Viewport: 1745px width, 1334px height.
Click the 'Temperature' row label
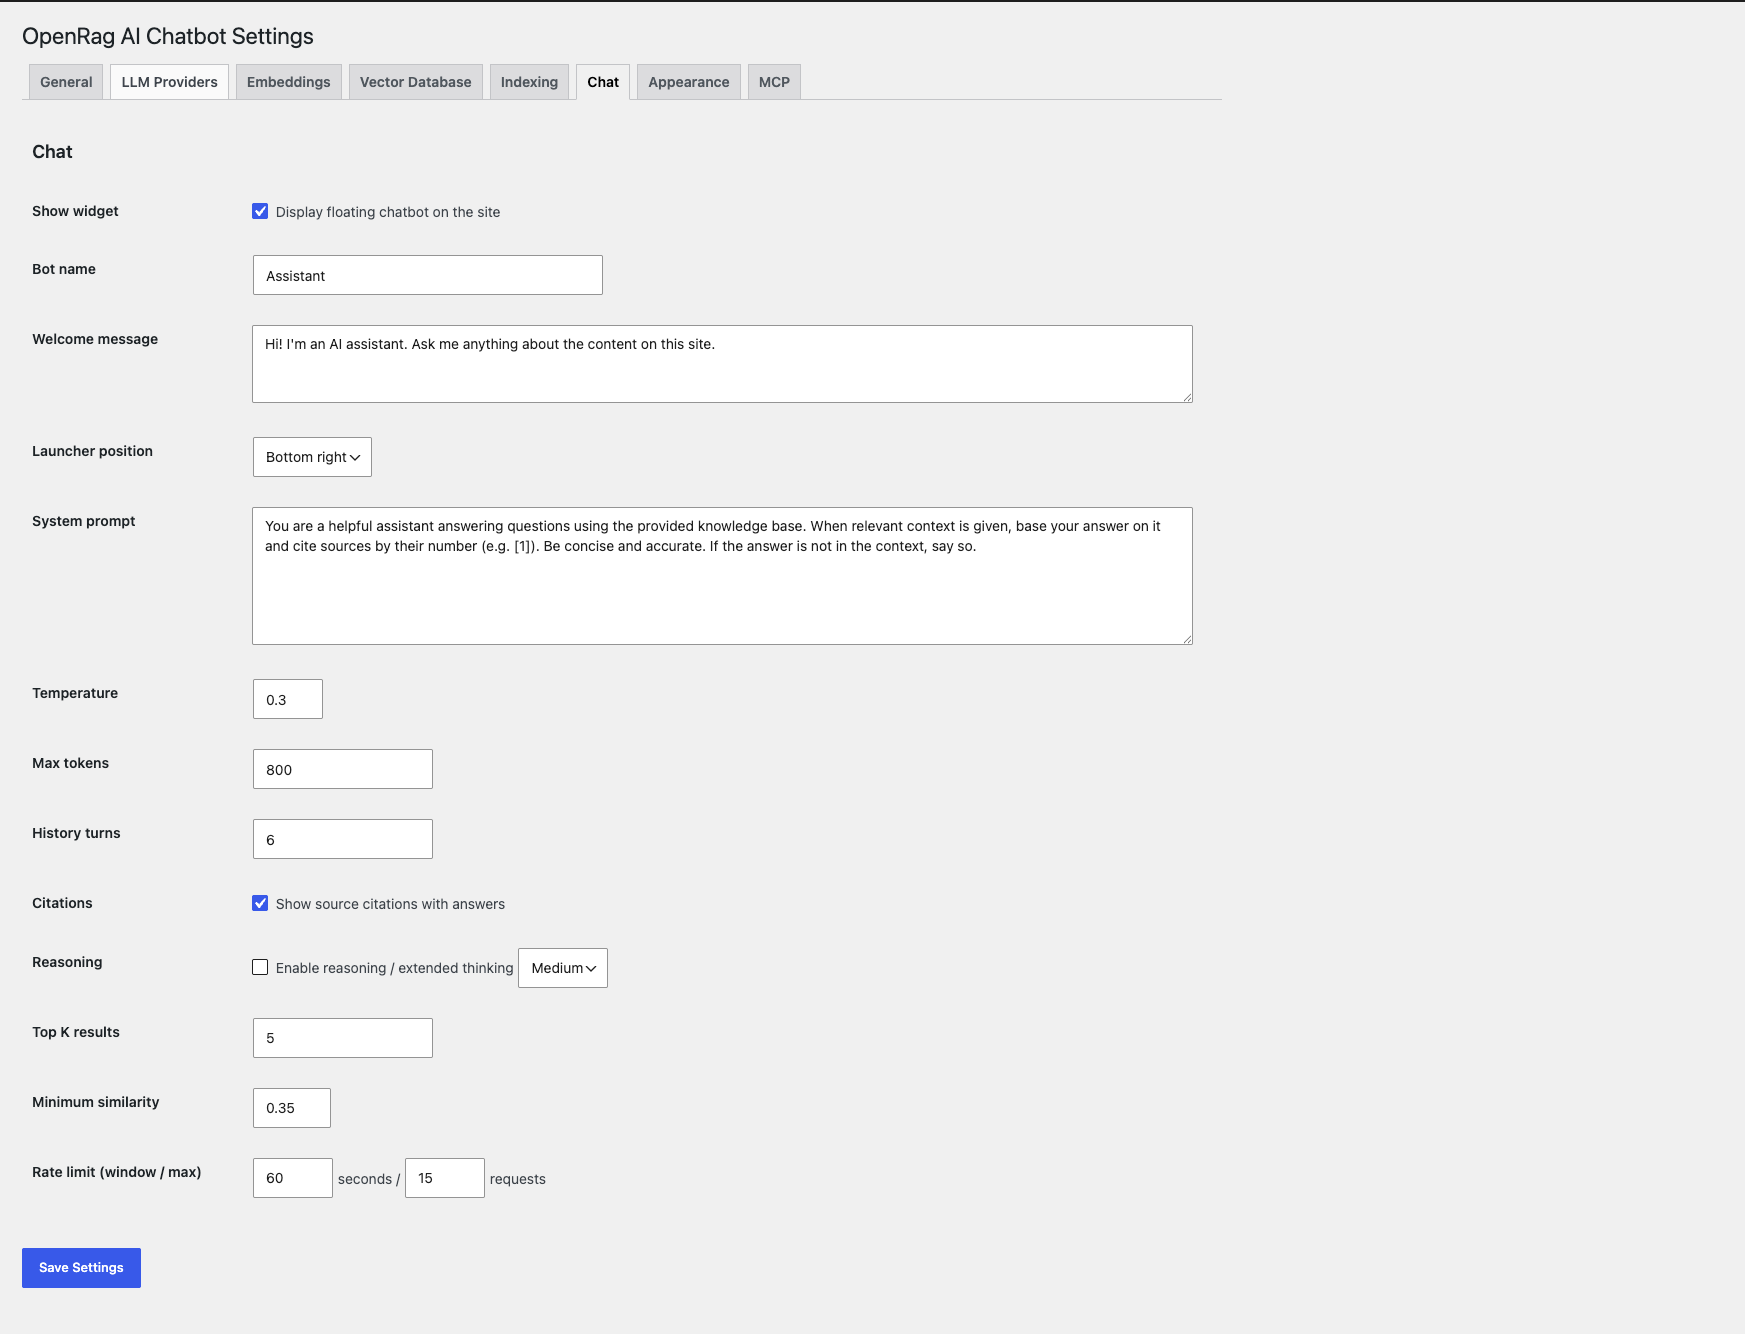[75, 693]
